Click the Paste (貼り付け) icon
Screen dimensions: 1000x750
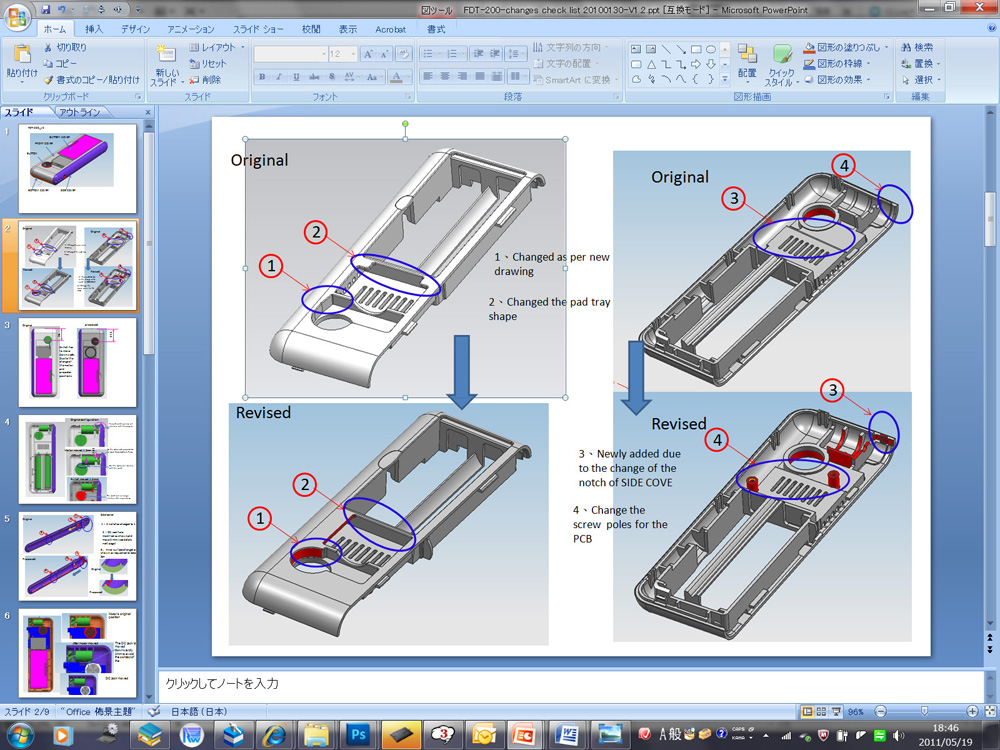(x=22, y=56)
